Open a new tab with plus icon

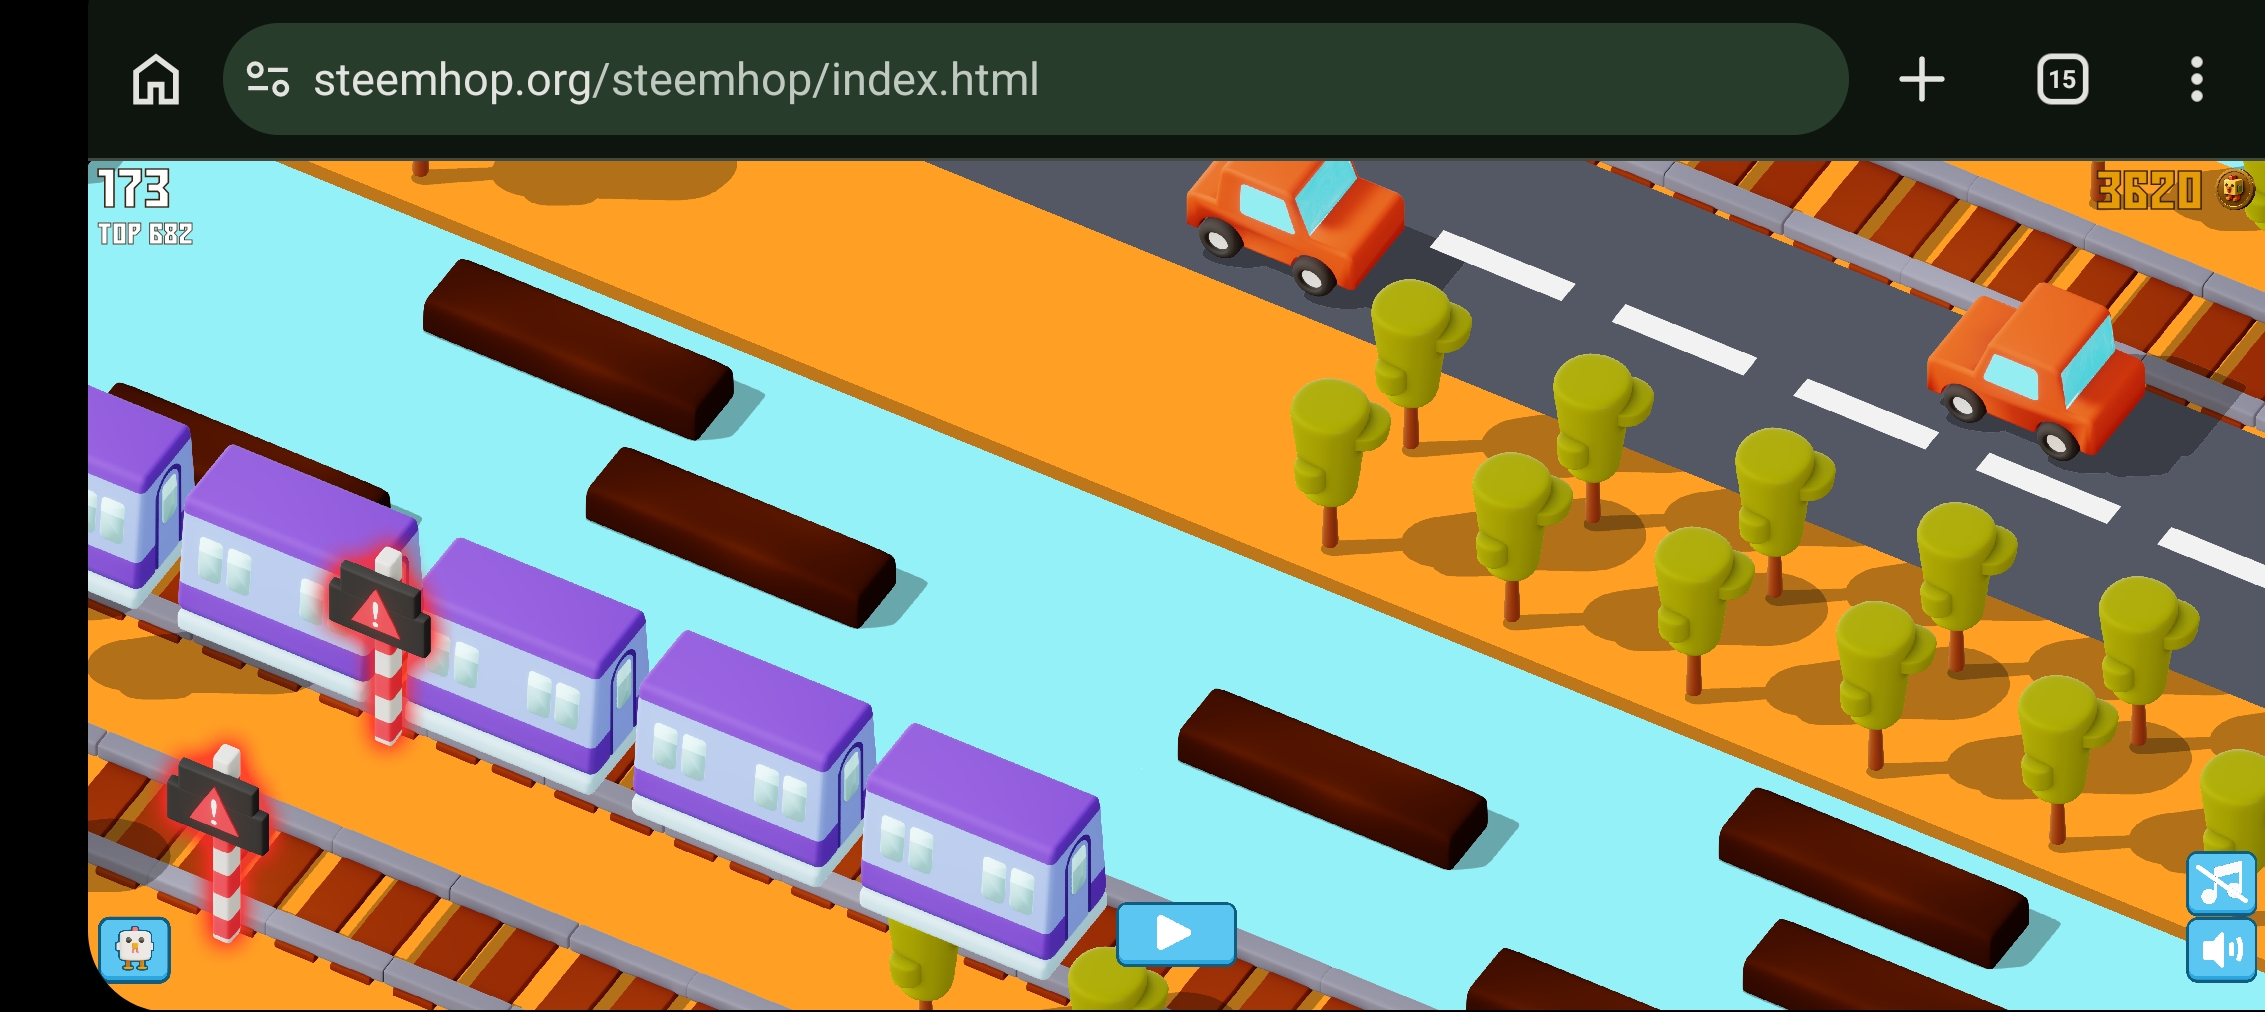coord(1921,80)
